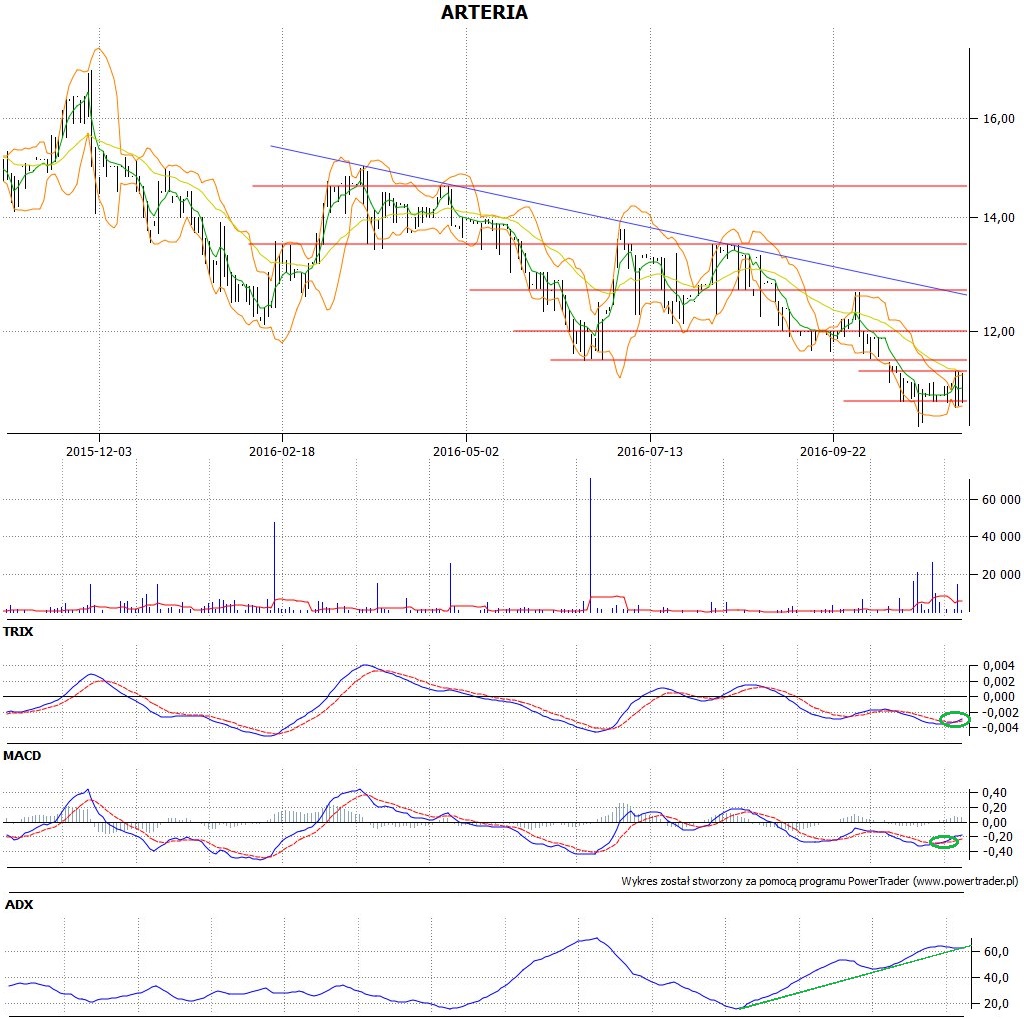Click the PowerTrader credit text
This screenshot has width=1024, height=1019.
coord(820,881)
